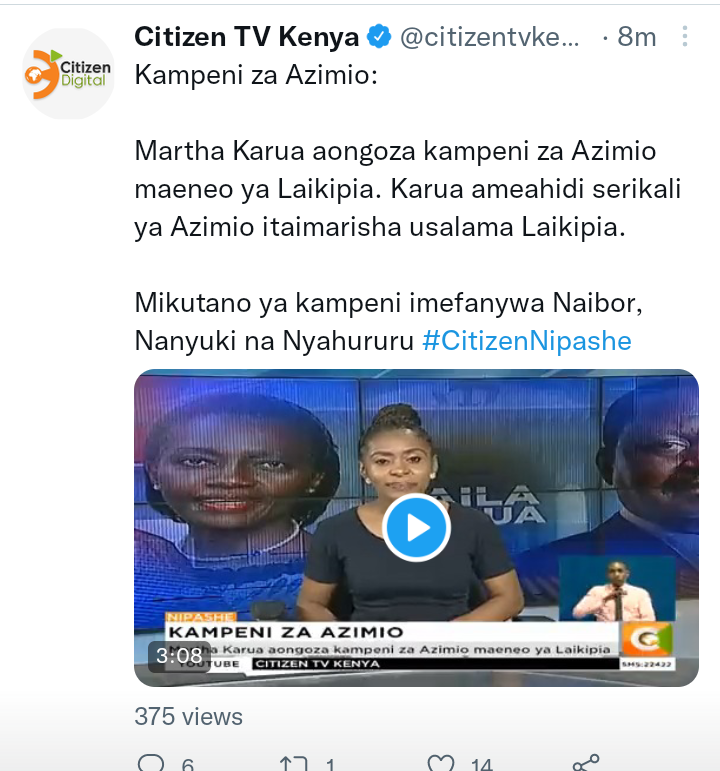Click the Citizen TV Kenya account name

coord(246,37)
